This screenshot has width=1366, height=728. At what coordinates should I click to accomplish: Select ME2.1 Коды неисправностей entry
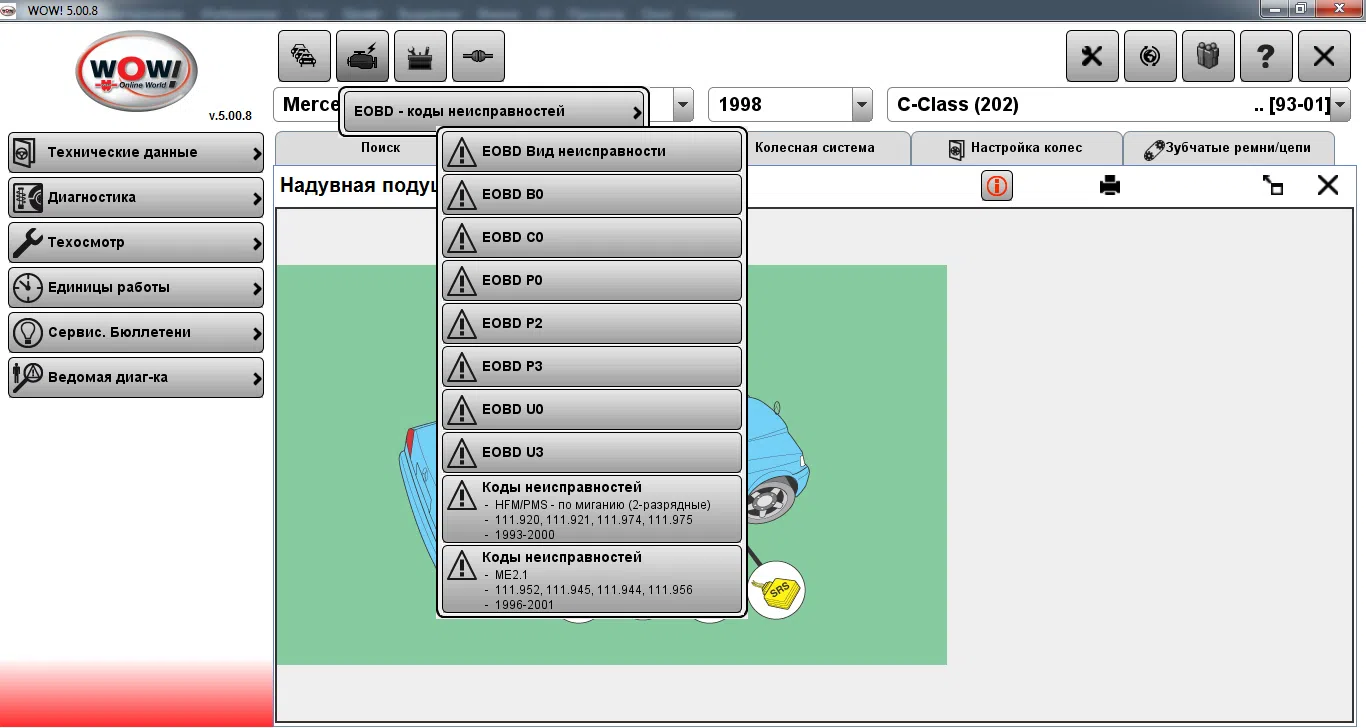pyautogui.click(x=592, y=580)
